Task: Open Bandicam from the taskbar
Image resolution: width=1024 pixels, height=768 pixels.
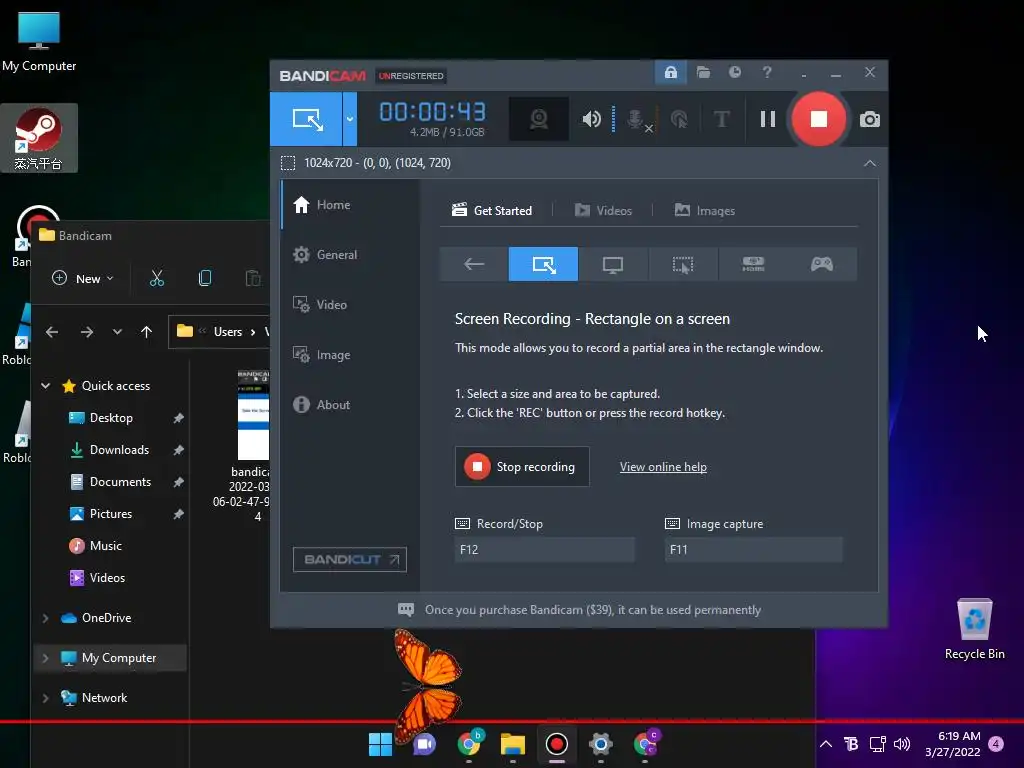Action: click(557, 744)
